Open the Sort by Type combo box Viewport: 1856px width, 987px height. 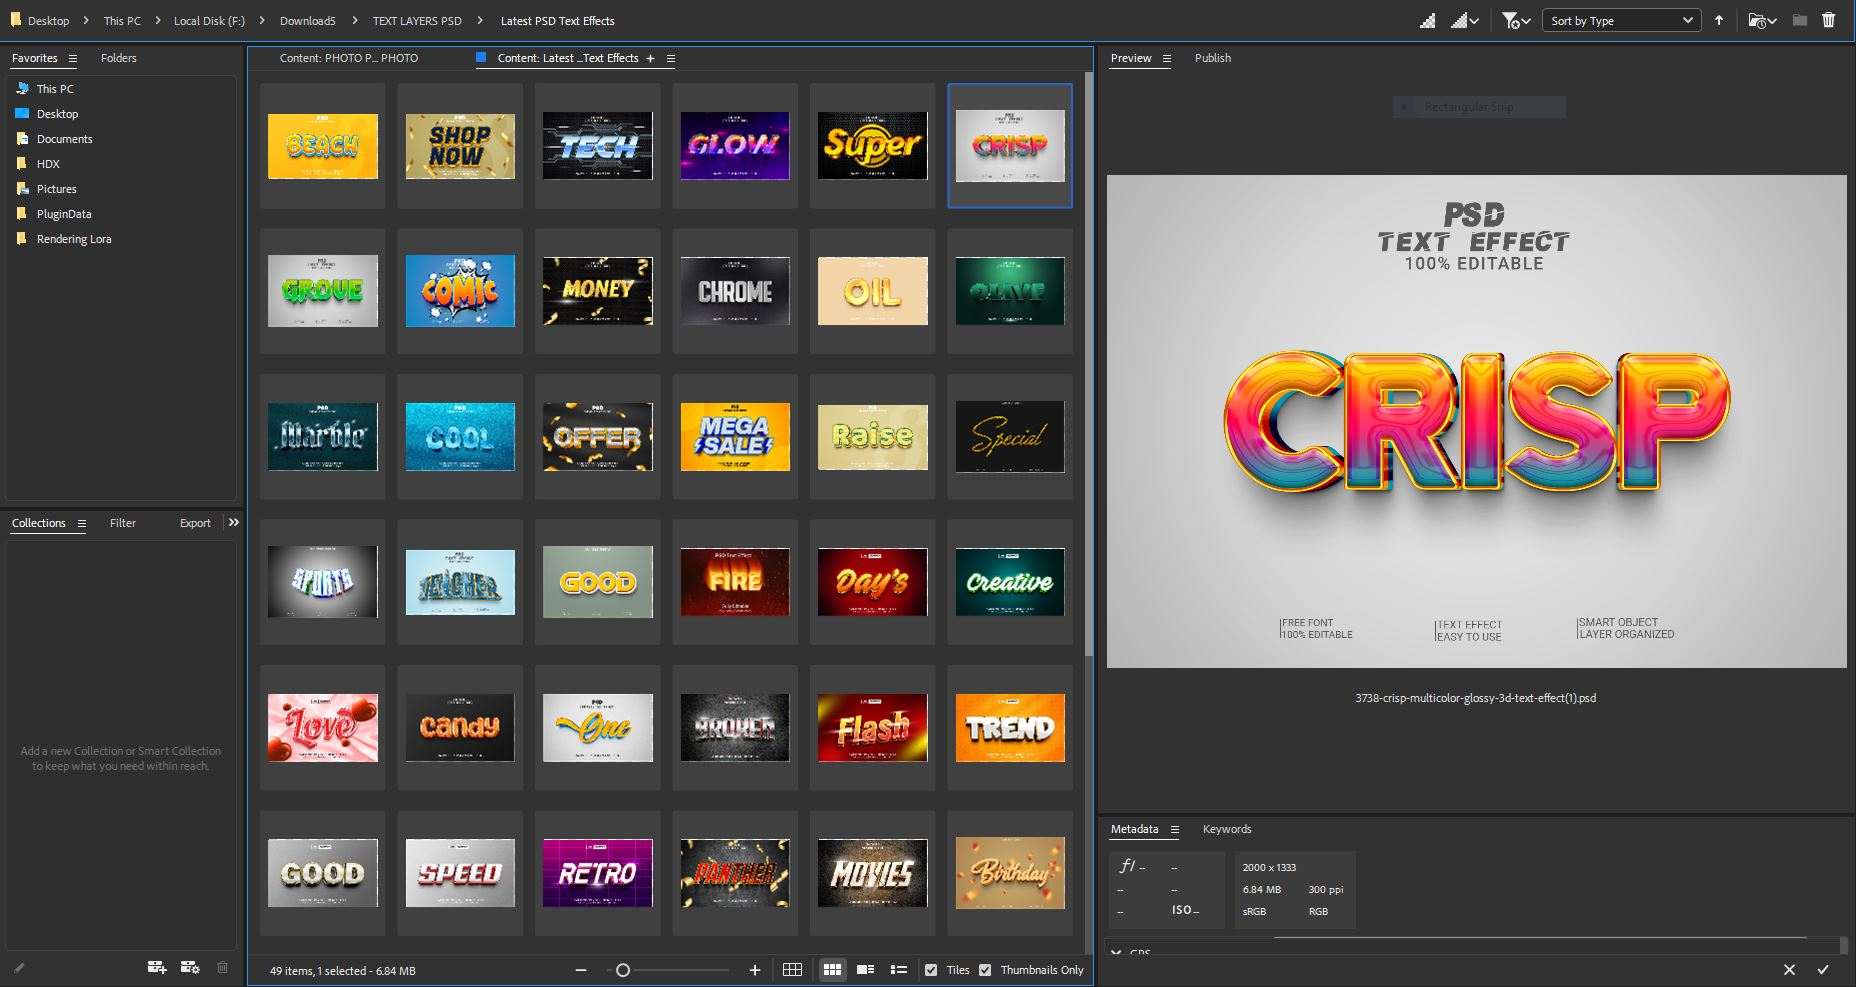(1621, 20)
